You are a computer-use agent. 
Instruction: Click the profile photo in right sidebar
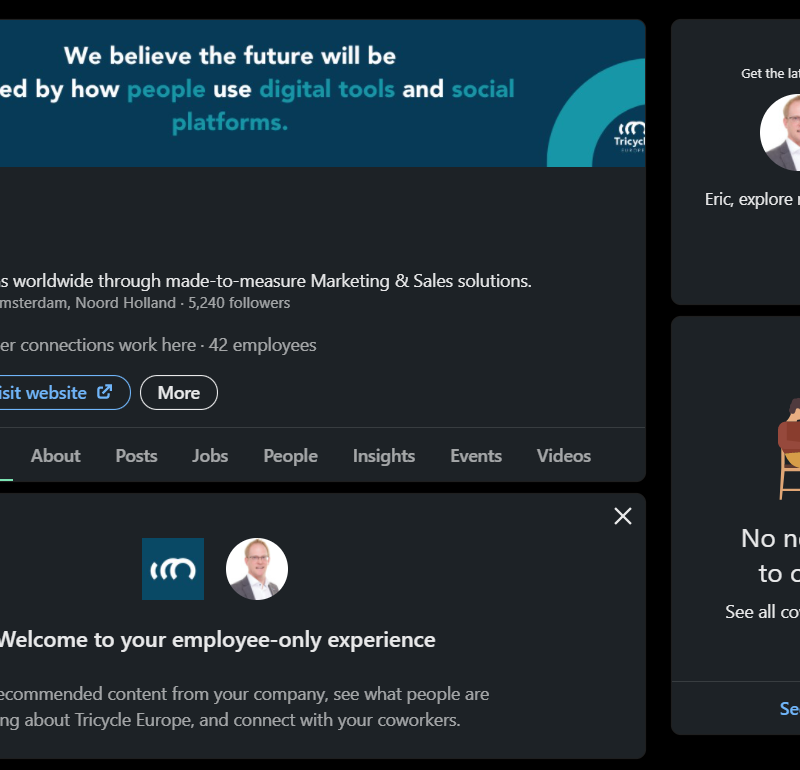[x=780, y=132]
